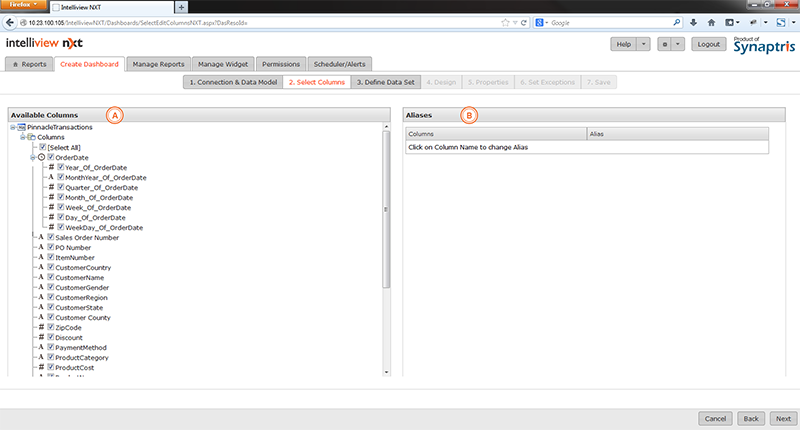Uncheck the ZipCode column checkbox
The image size is (800, 430).
coord(49,327)
